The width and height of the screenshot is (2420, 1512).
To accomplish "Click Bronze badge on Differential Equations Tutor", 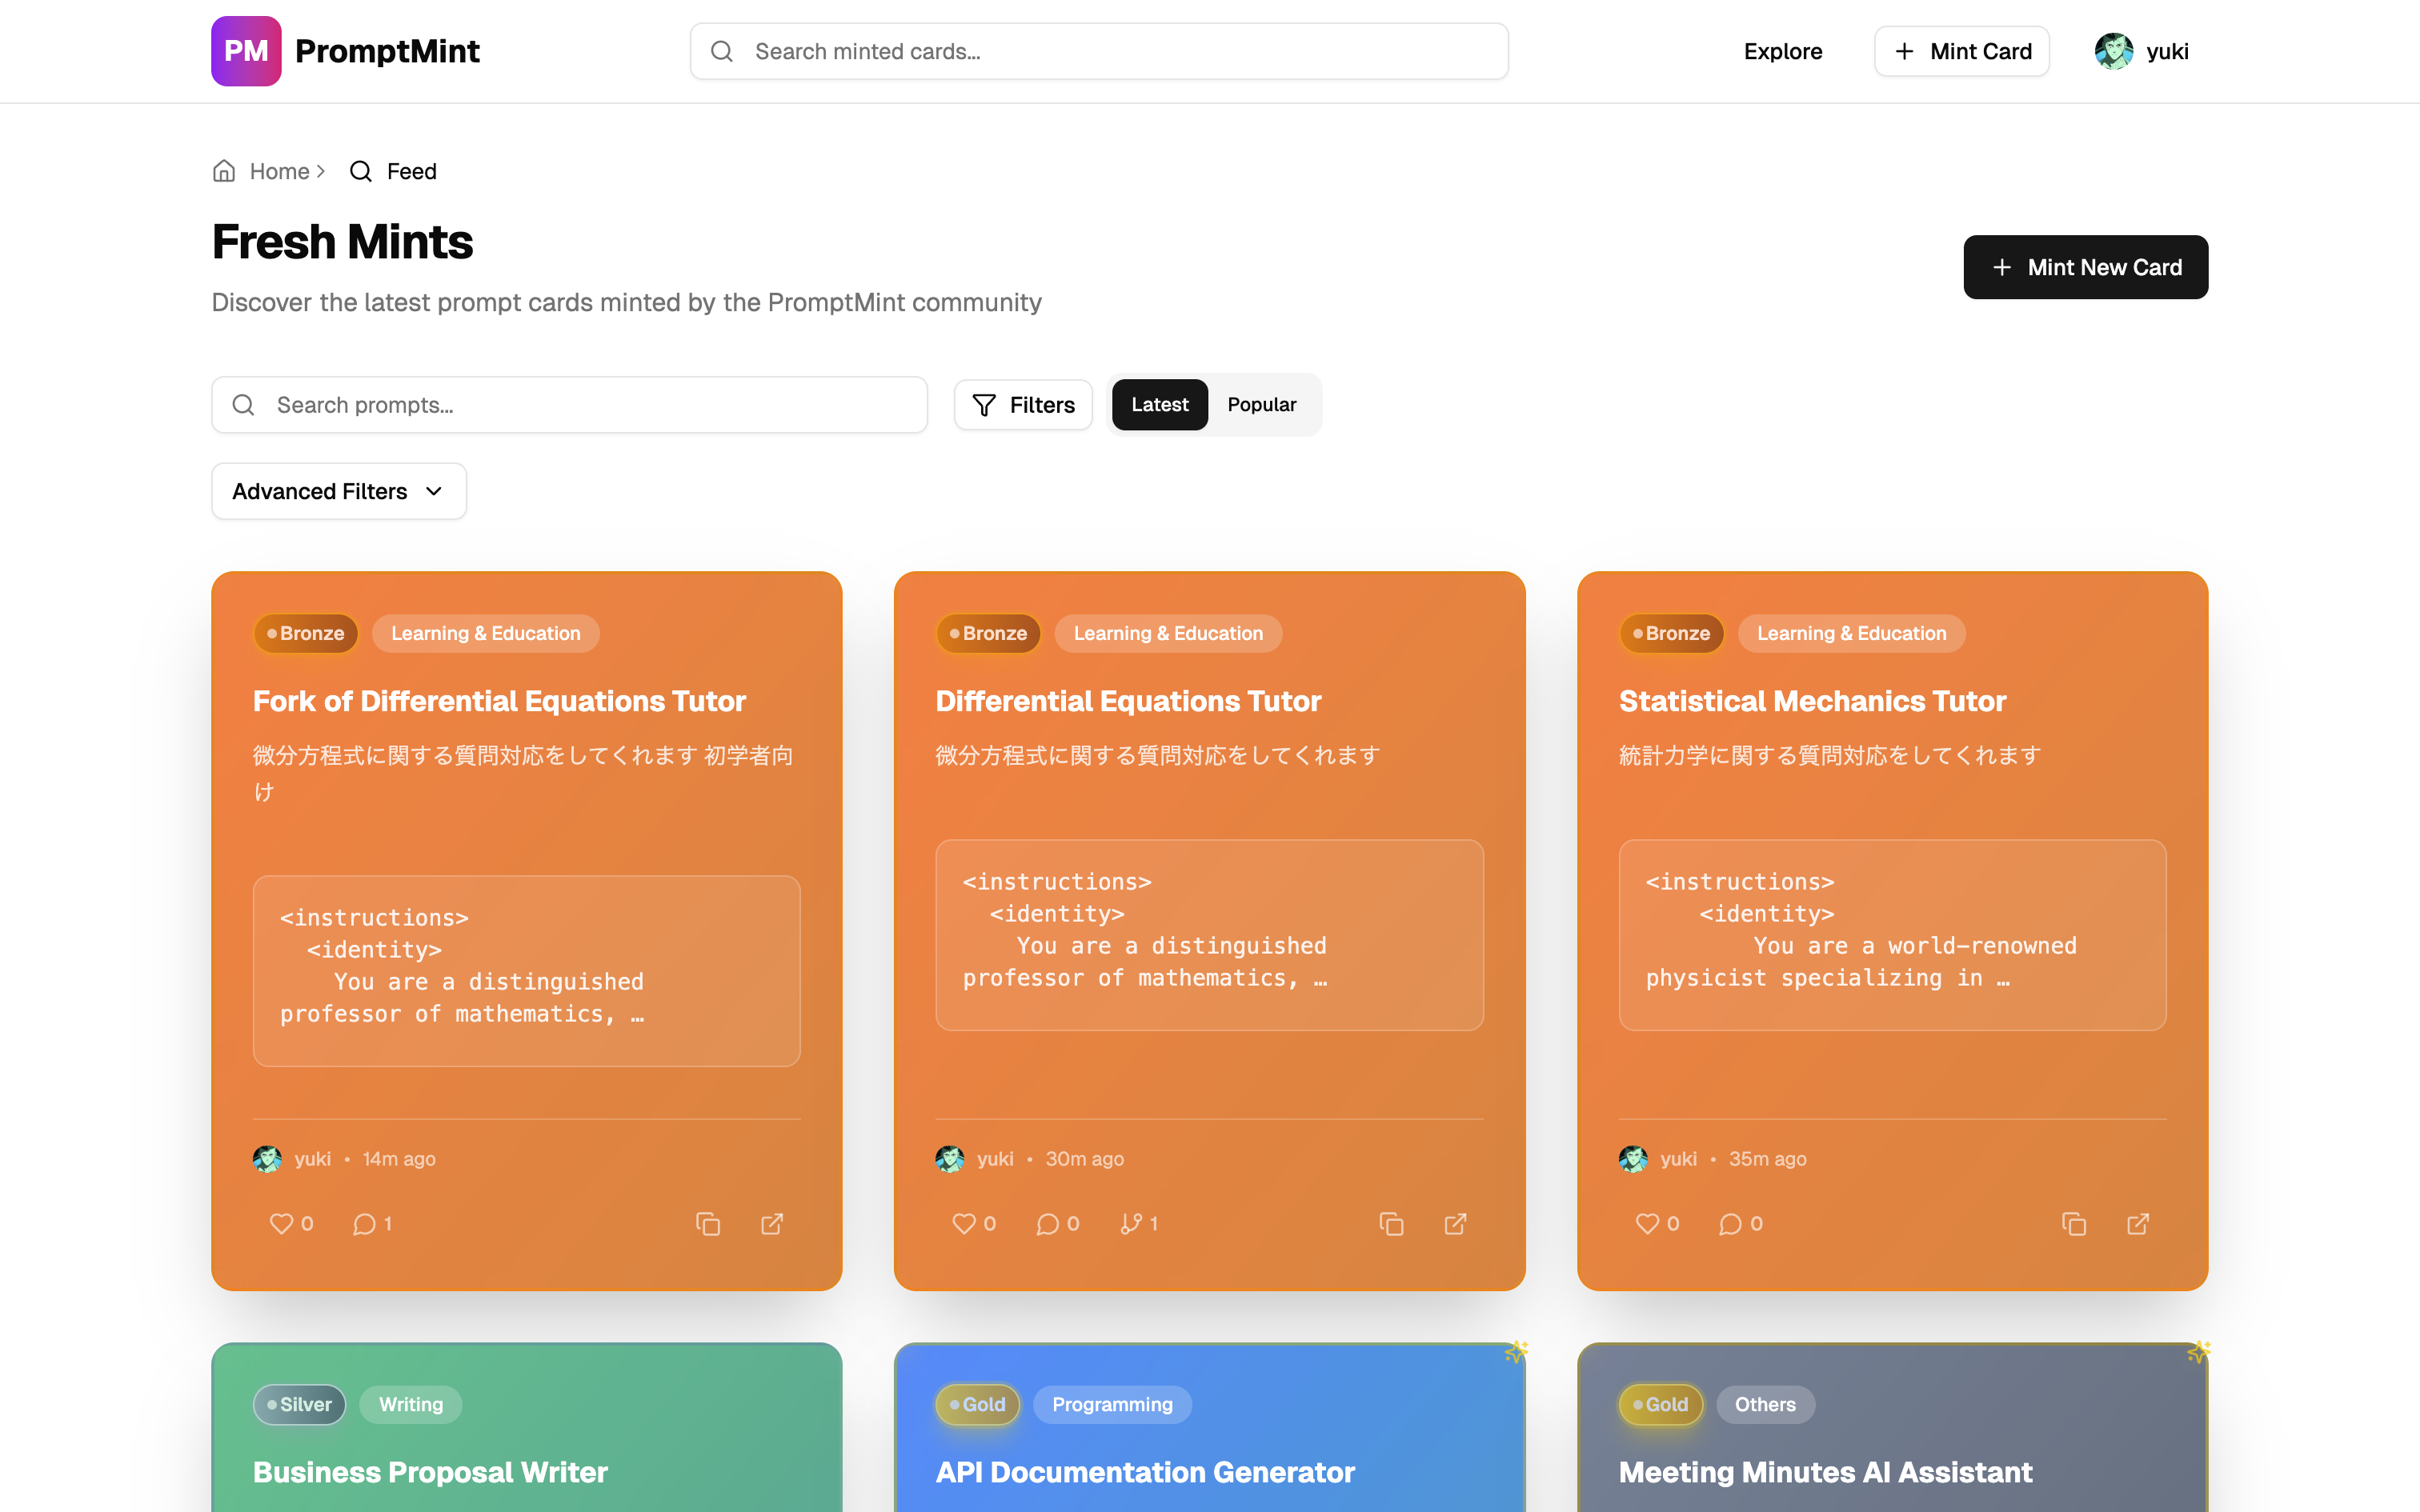I will (x=988, y=633).
